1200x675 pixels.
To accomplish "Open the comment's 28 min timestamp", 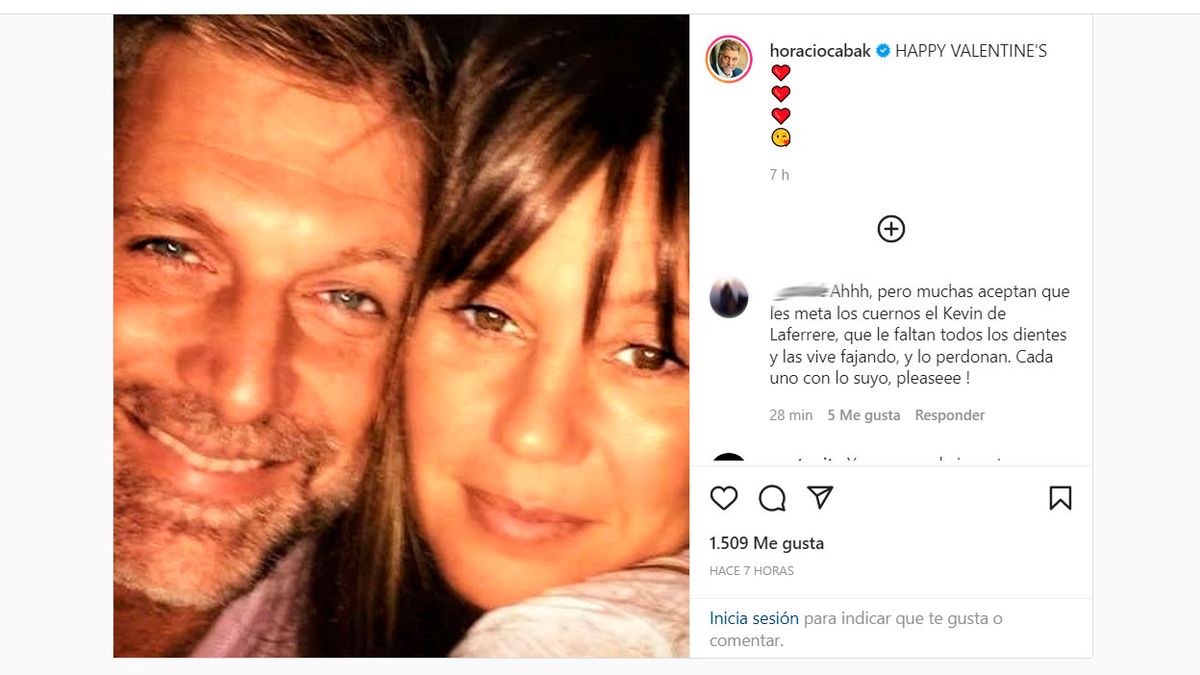I will click(x=791, y=415).
